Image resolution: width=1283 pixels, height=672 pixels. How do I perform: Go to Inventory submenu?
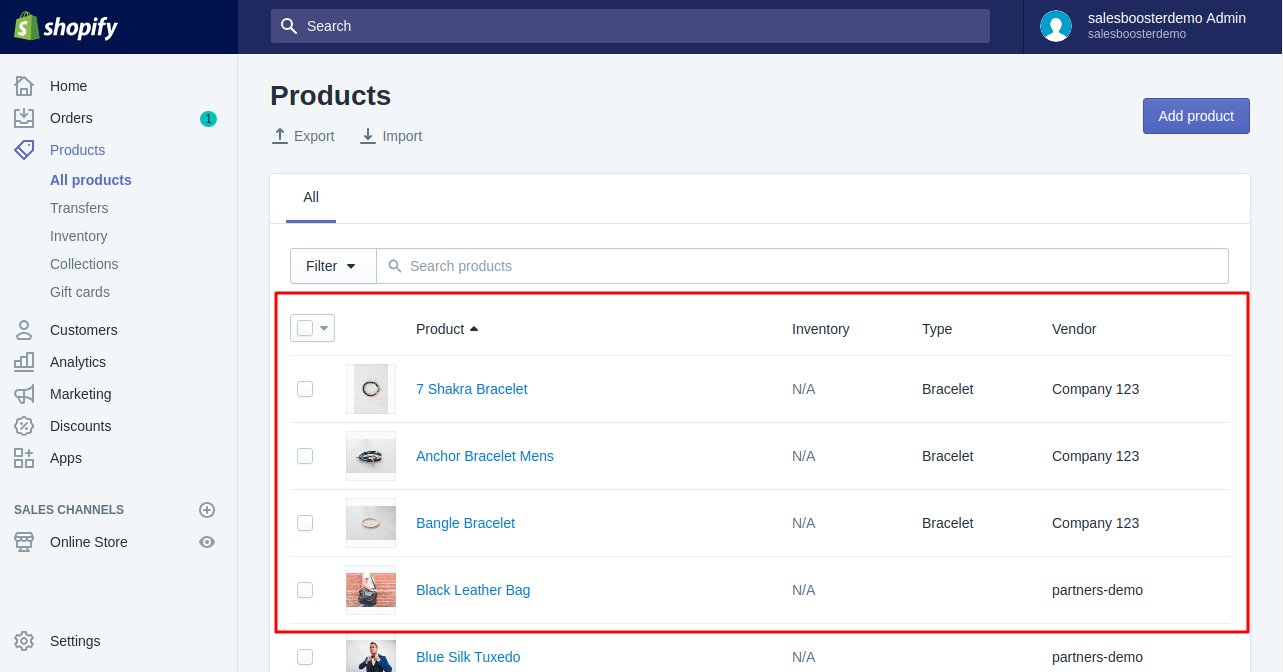(78, 236)
